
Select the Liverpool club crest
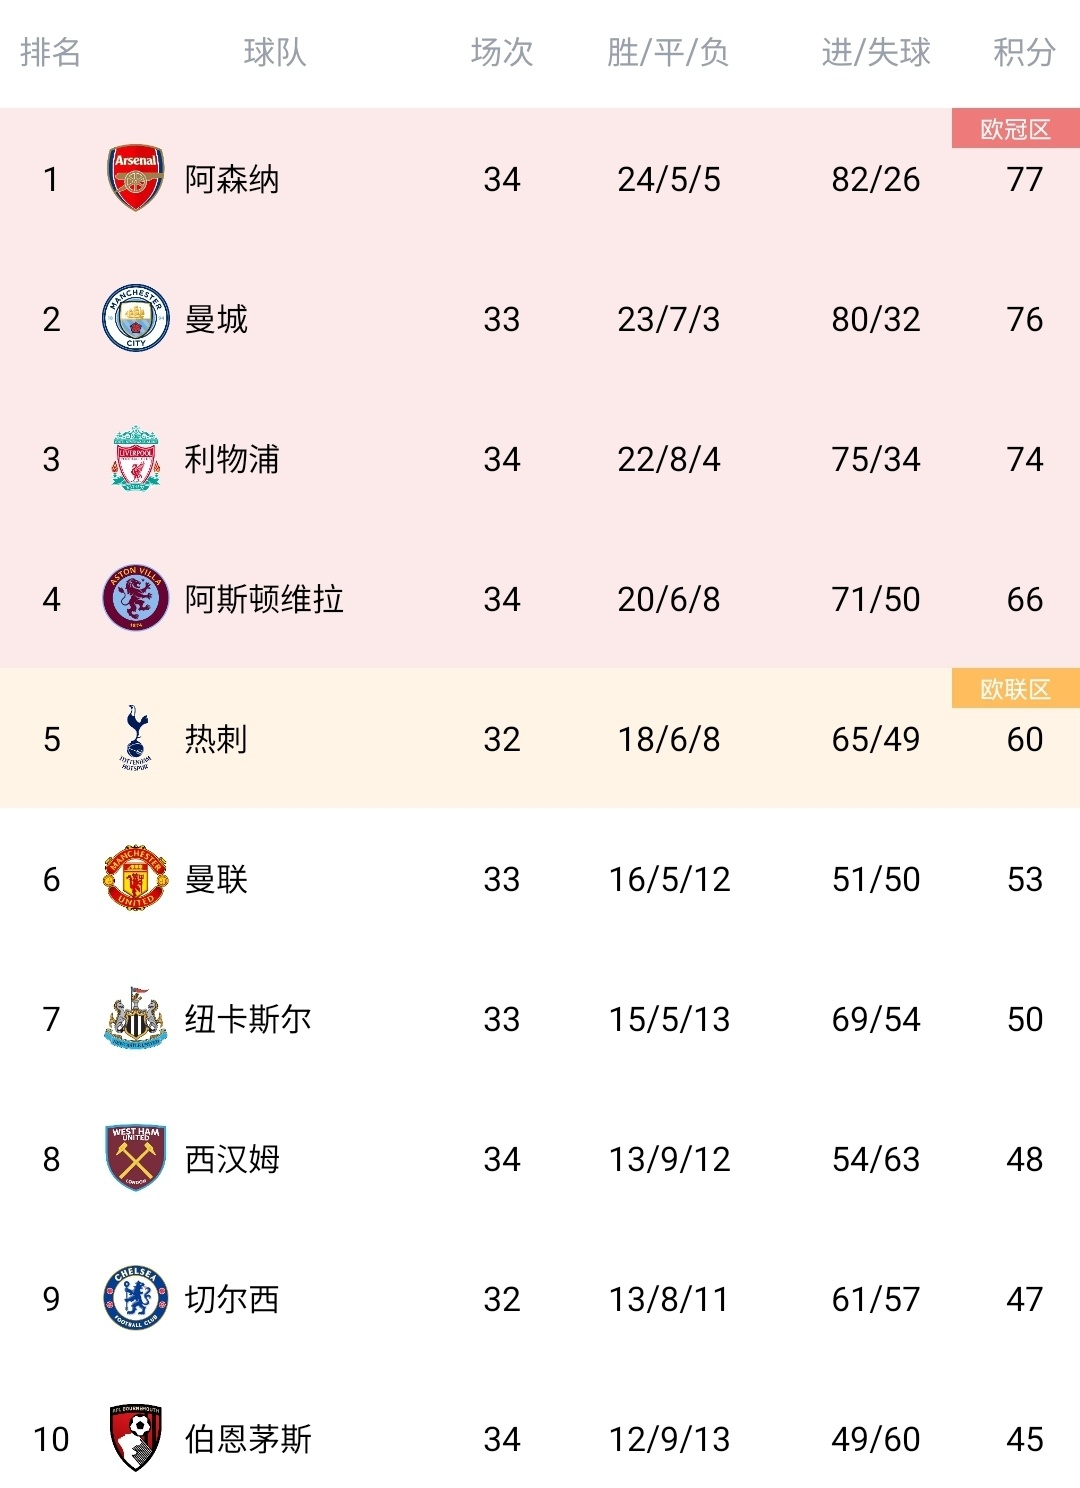point(136,459)
